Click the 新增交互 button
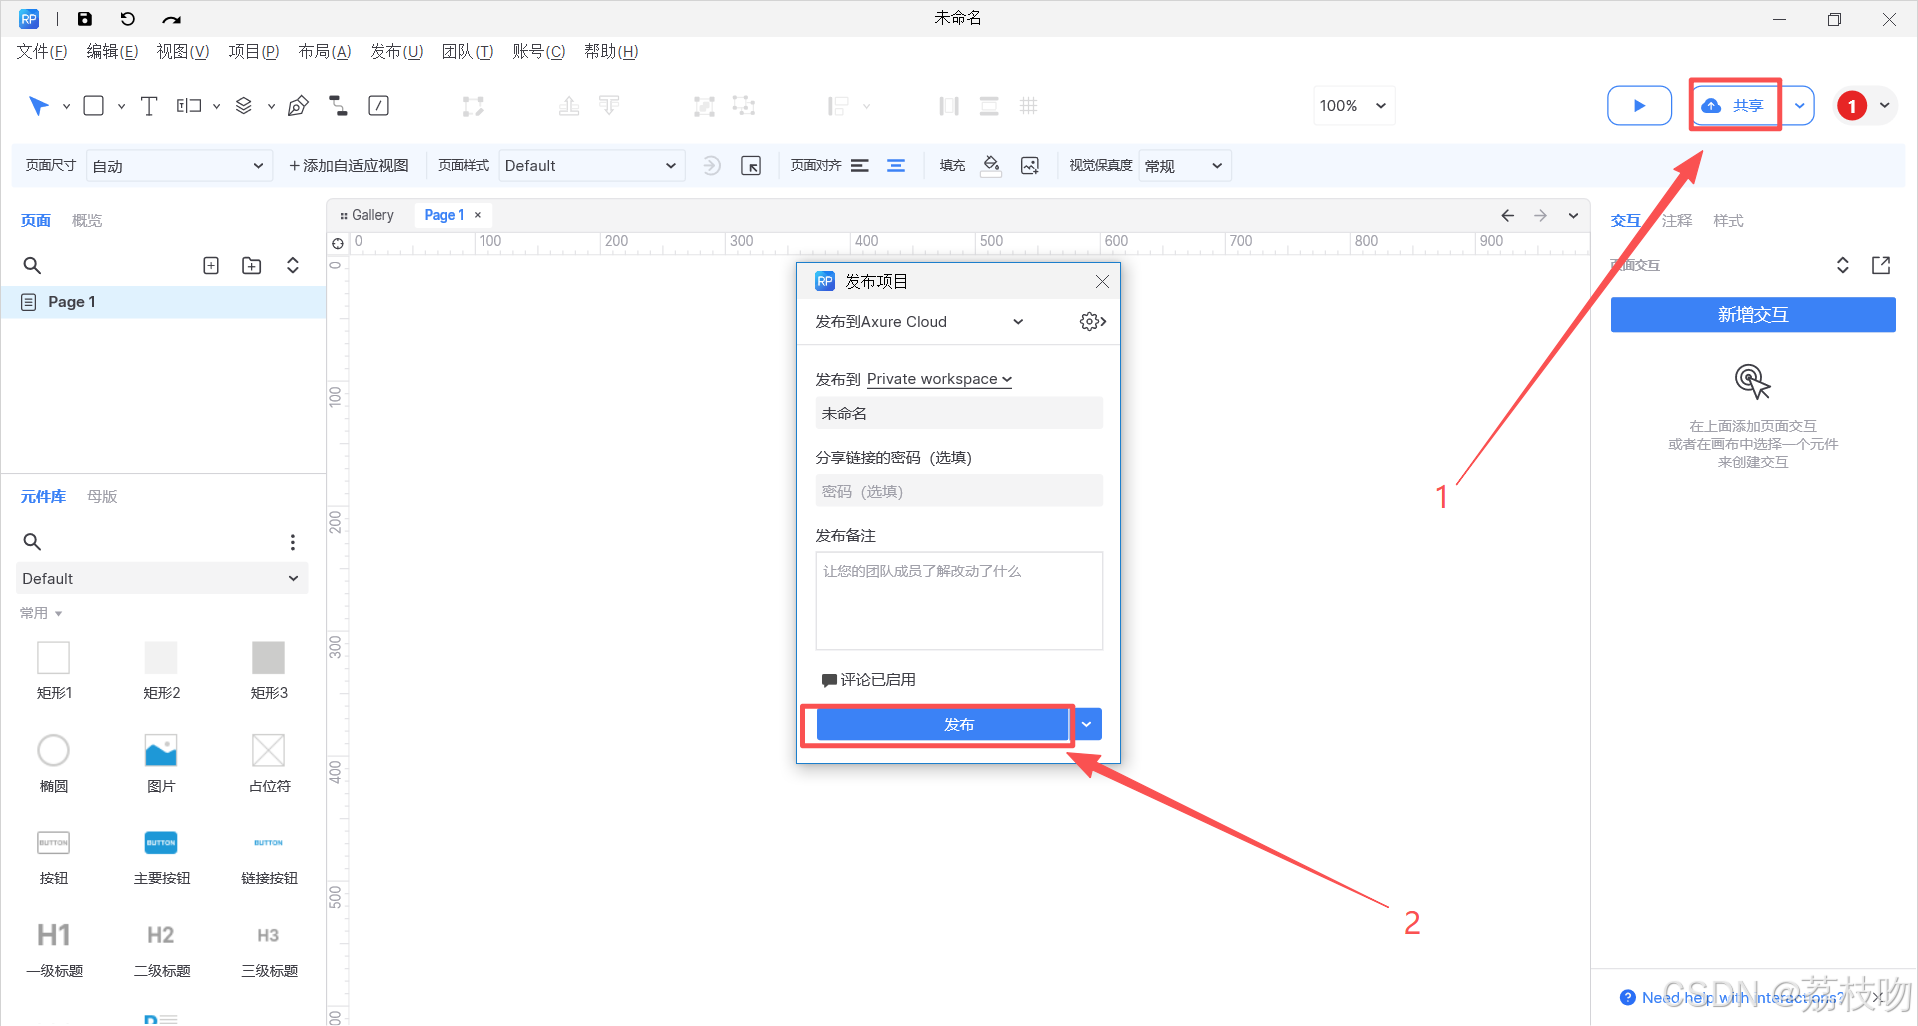 (x=1752, y=315)
